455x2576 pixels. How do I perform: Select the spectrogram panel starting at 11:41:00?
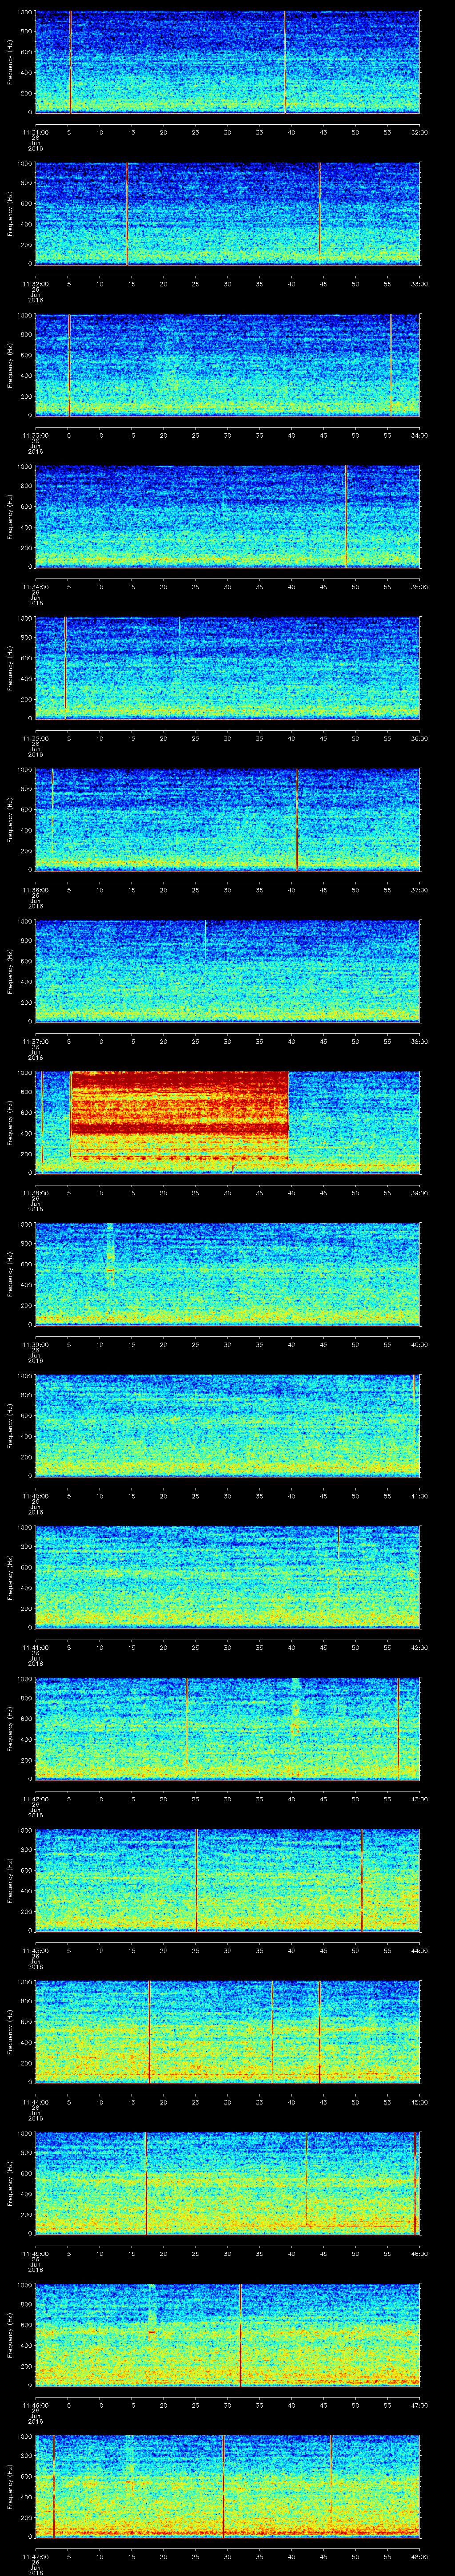click(227, 1576)
